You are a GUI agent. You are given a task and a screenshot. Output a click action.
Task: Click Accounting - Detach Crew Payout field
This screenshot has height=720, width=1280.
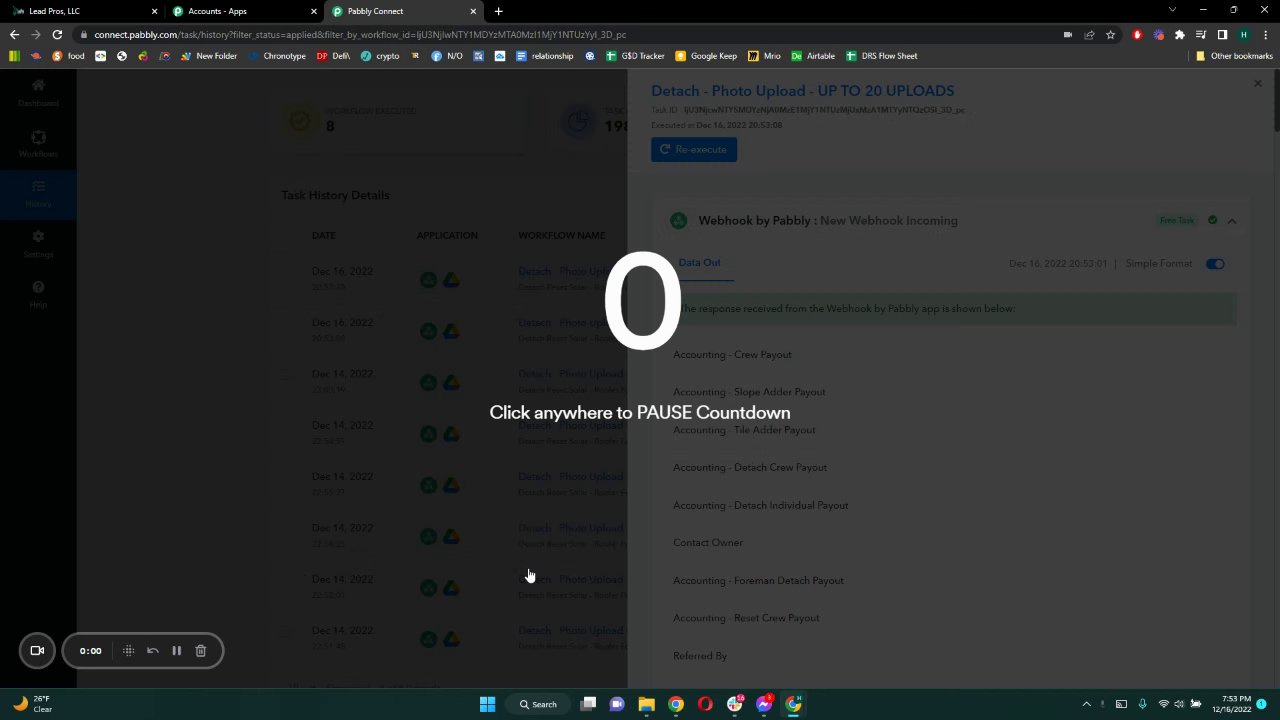750,468
